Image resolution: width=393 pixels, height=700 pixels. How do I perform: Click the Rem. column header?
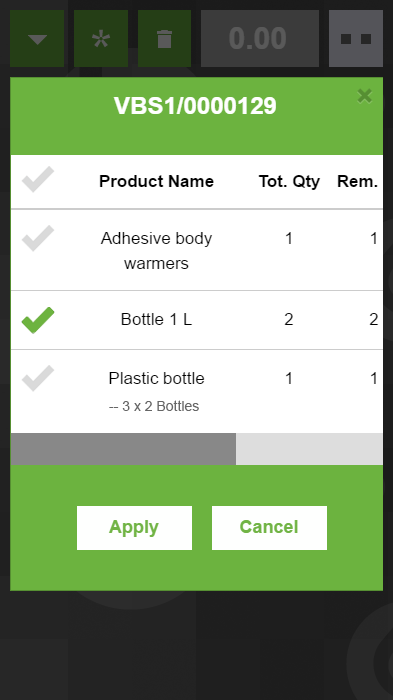point(357,181)
